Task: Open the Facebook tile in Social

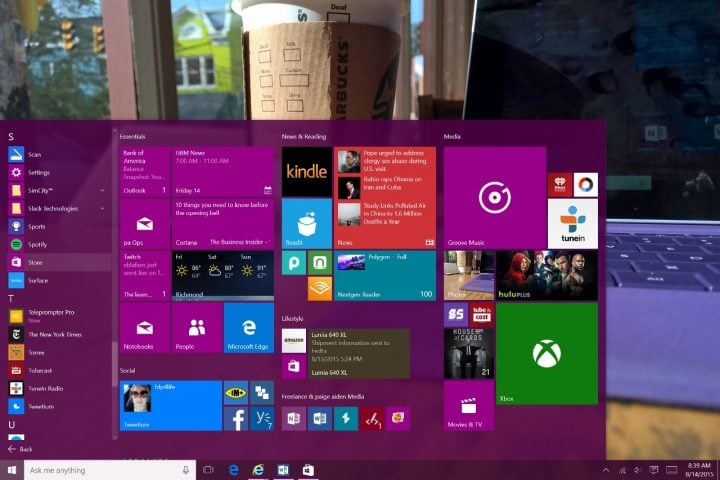Action: [236, 418]
